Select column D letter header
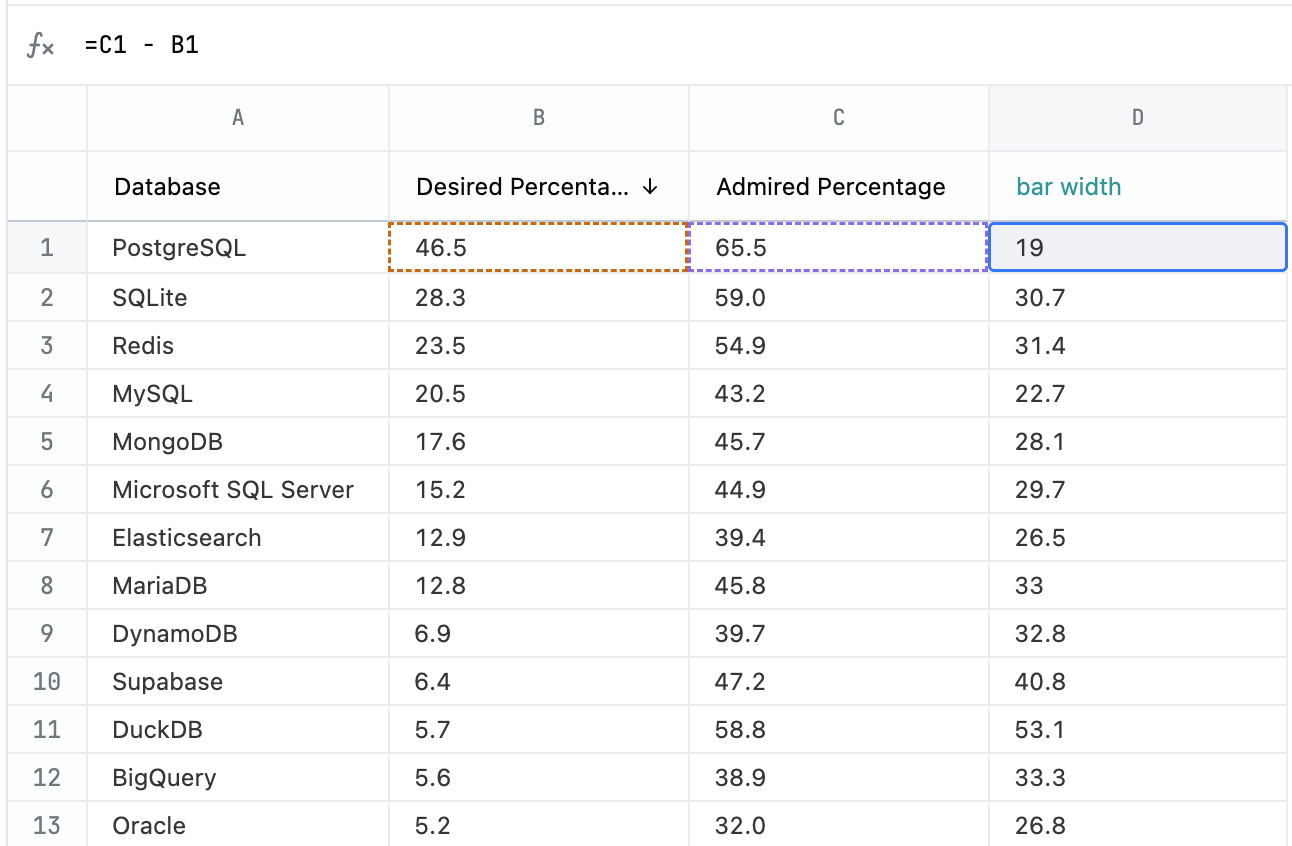 pos(1137,118)
